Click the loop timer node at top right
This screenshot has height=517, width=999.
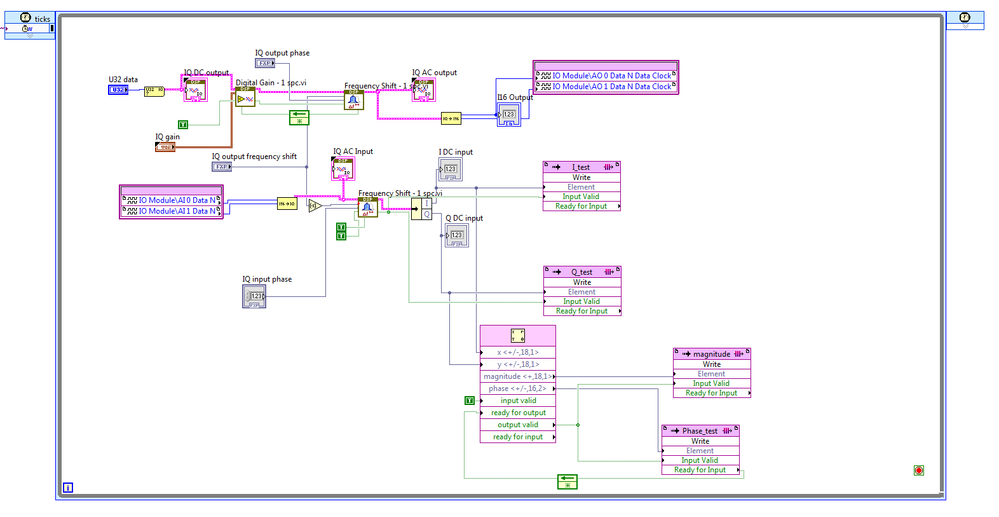[x=965, y=21]
